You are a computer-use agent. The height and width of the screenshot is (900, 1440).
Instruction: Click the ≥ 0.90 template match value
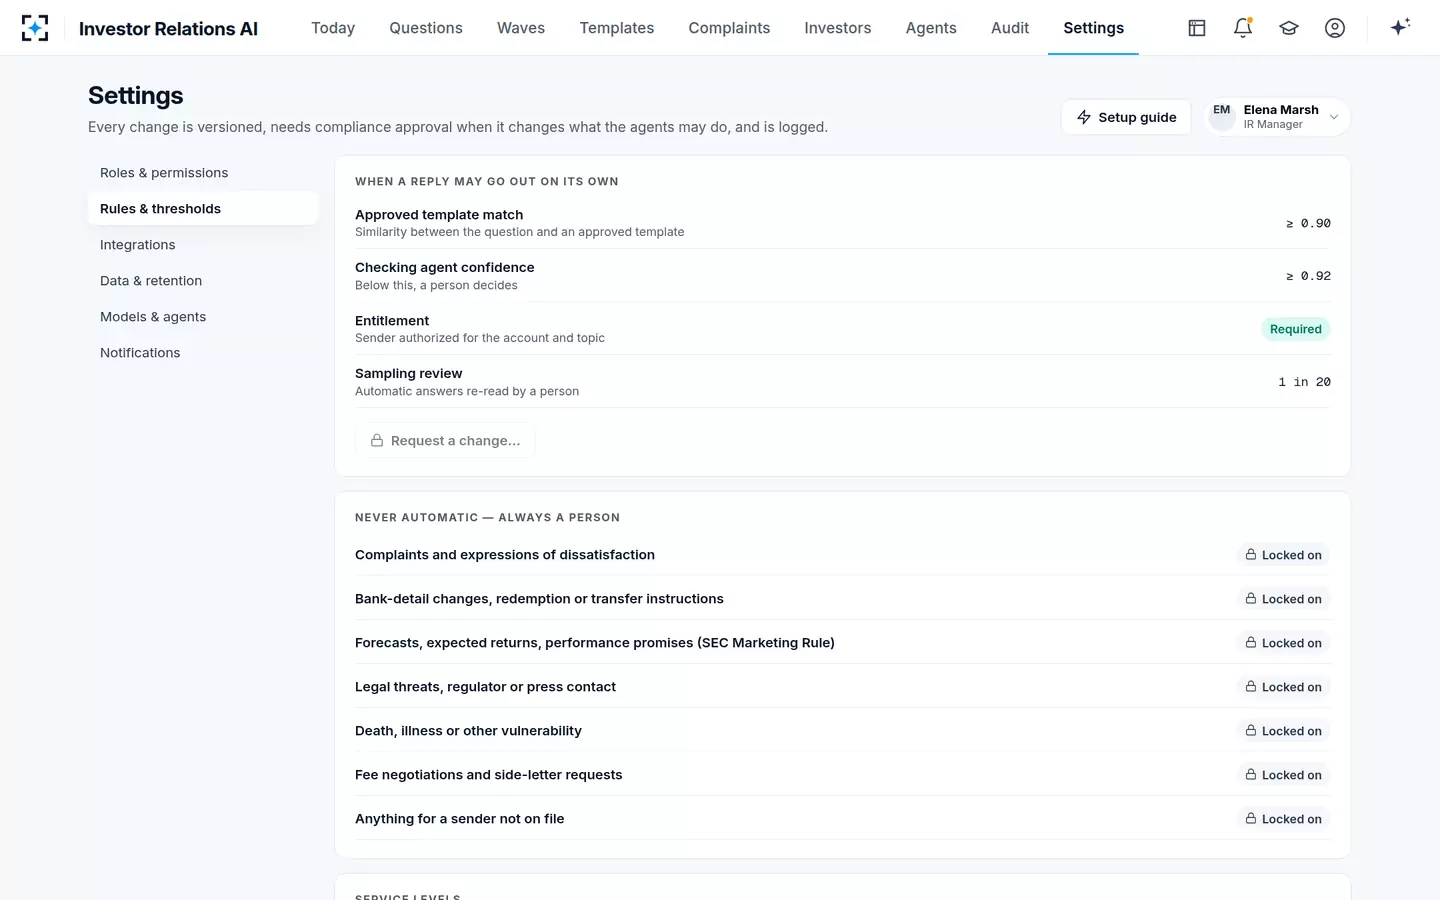(x=1308, y=223)
